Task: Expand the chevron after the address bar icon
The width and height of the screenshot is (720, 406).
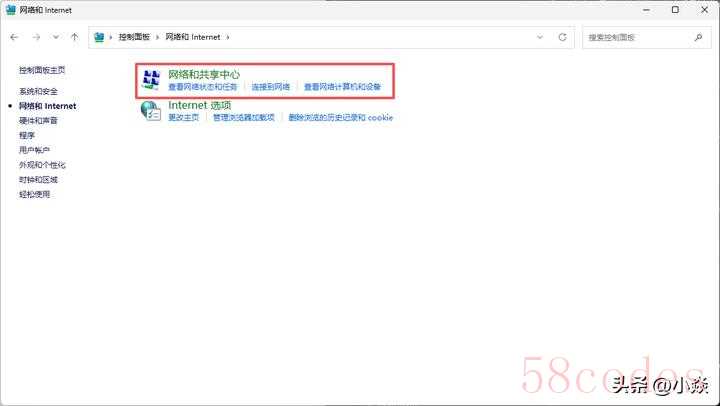Action: pyautogui.click(x=111, y=37)
